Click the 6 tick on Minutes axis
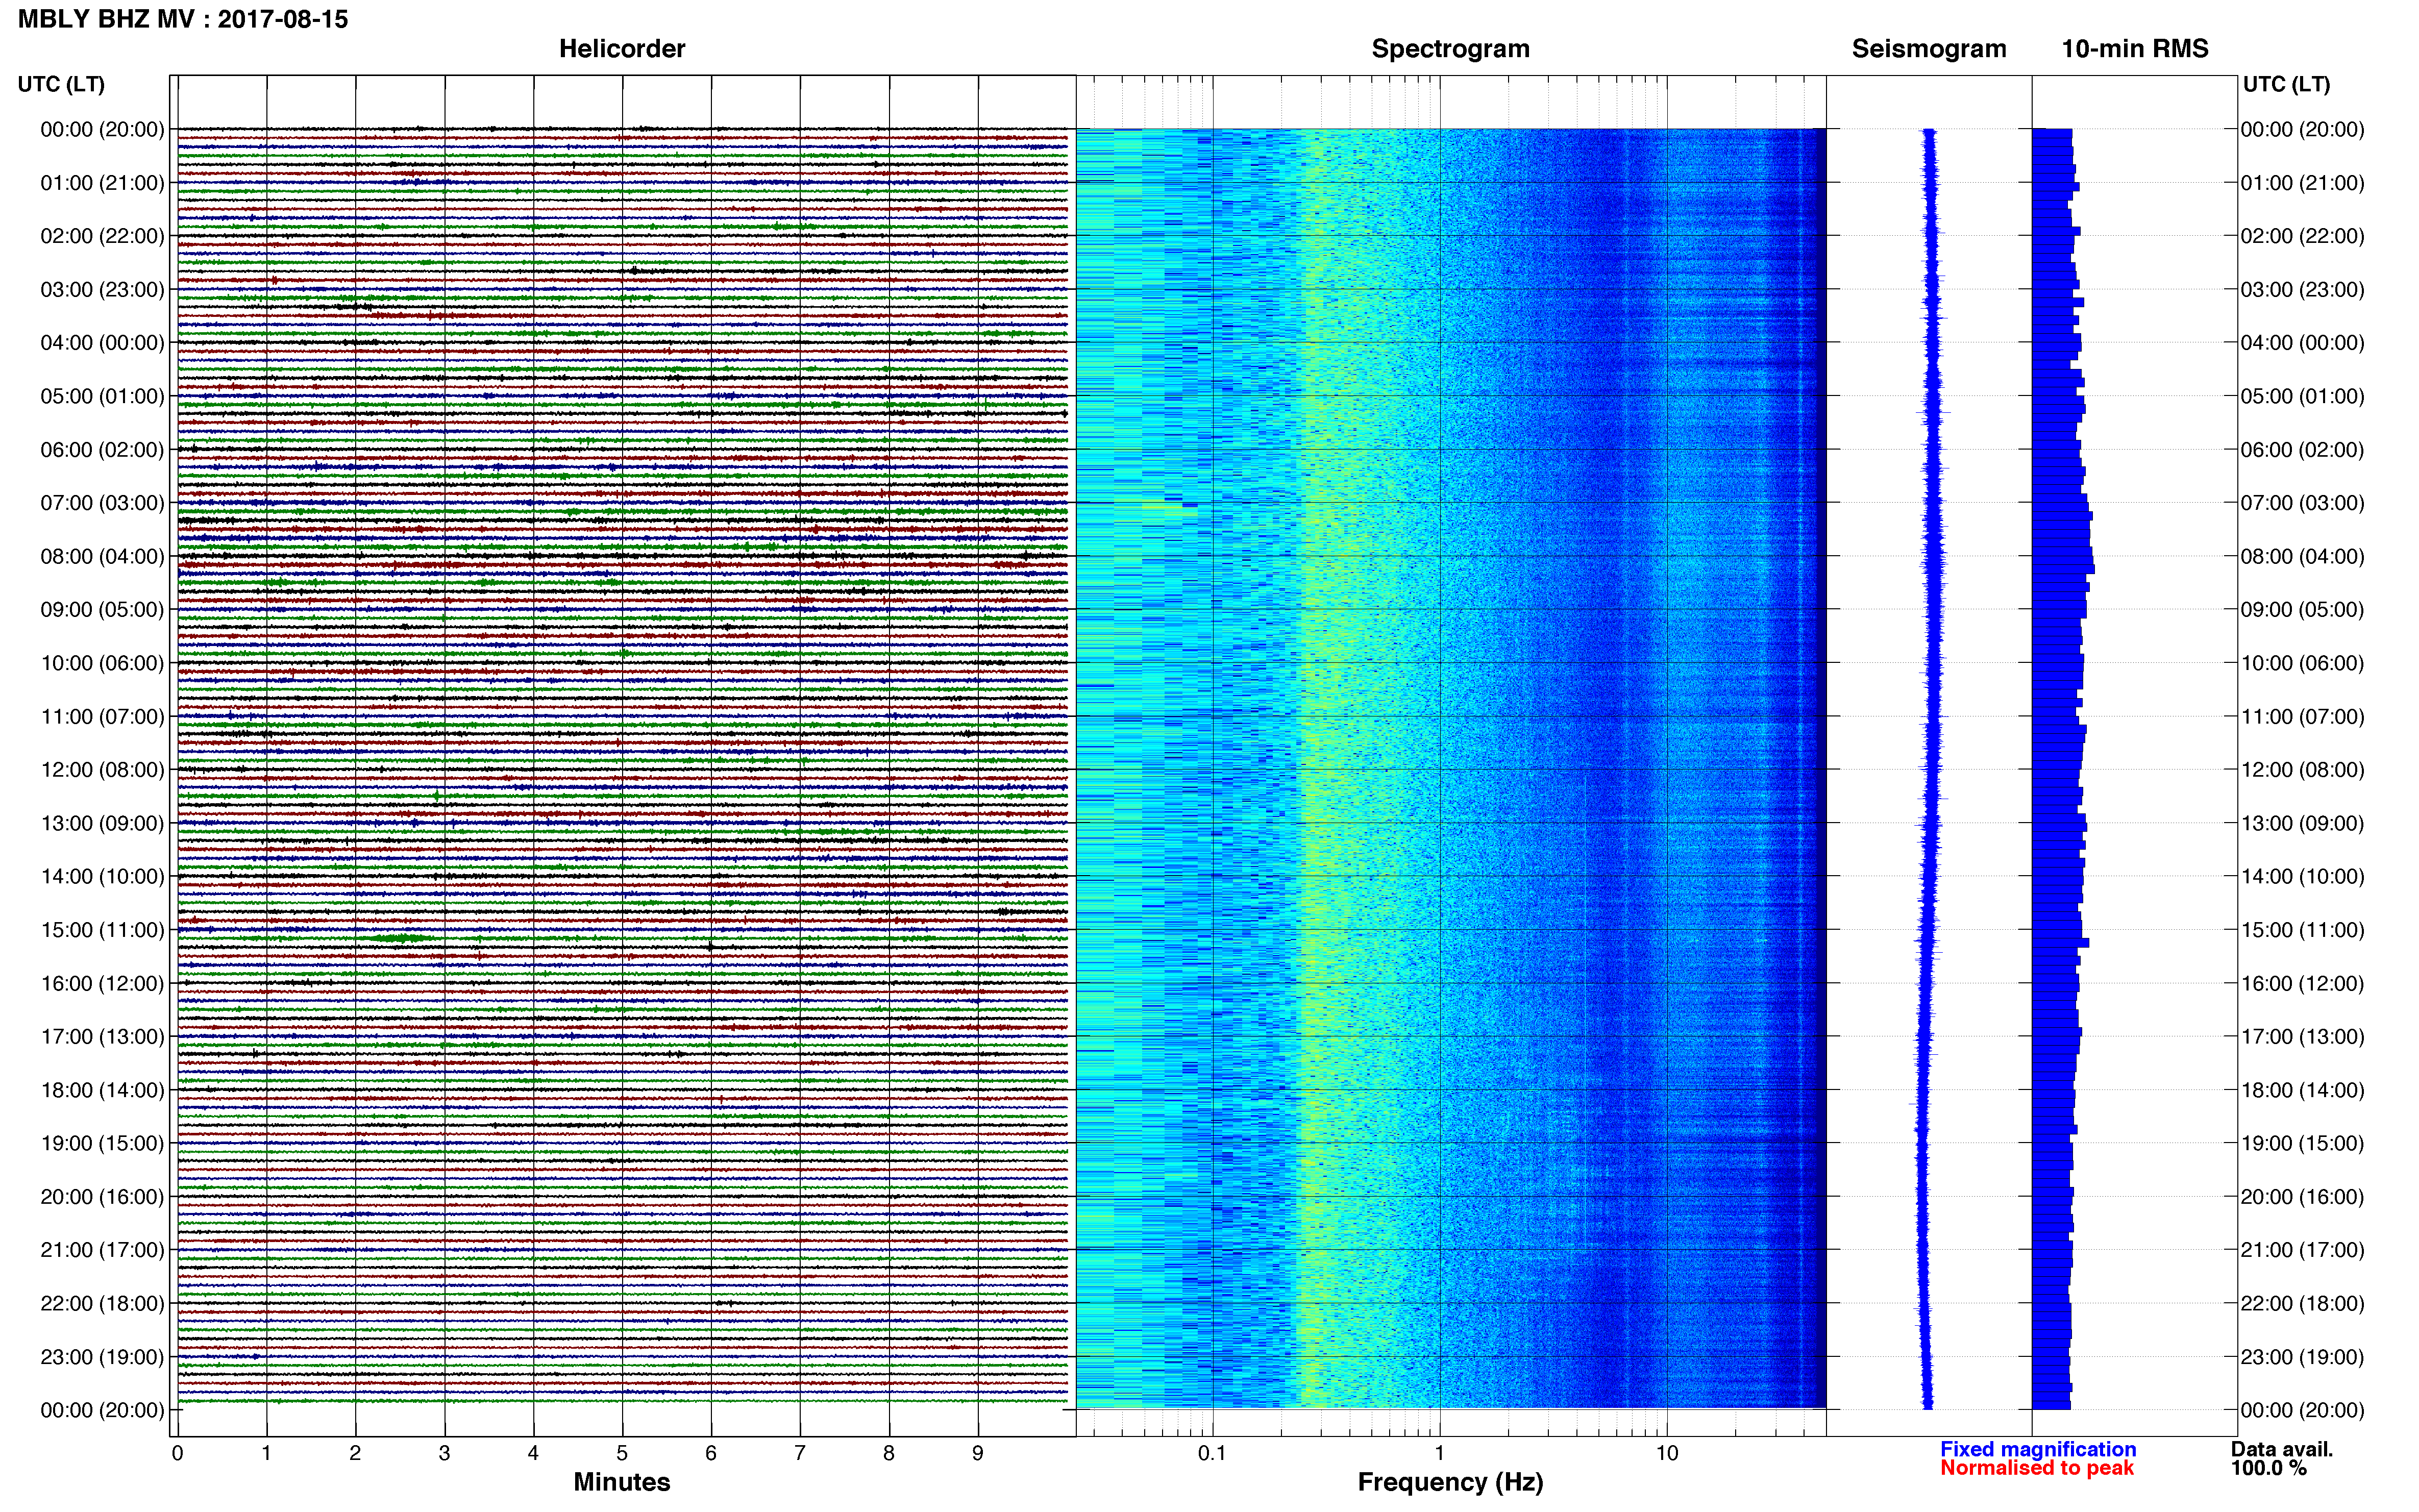The image size is (2419, 1512). tap(711, 1453)
